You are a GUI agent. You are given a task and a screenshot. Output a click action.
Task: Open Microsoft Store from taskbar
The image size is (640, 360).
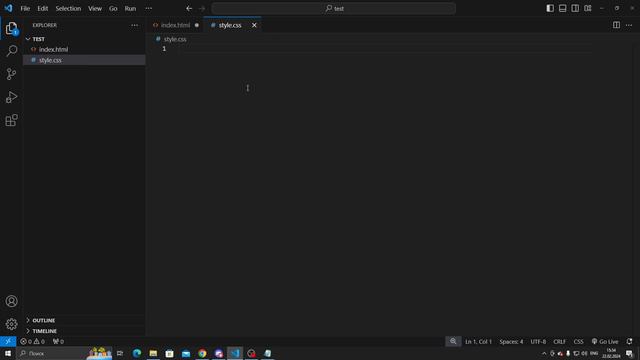[169, 353]
